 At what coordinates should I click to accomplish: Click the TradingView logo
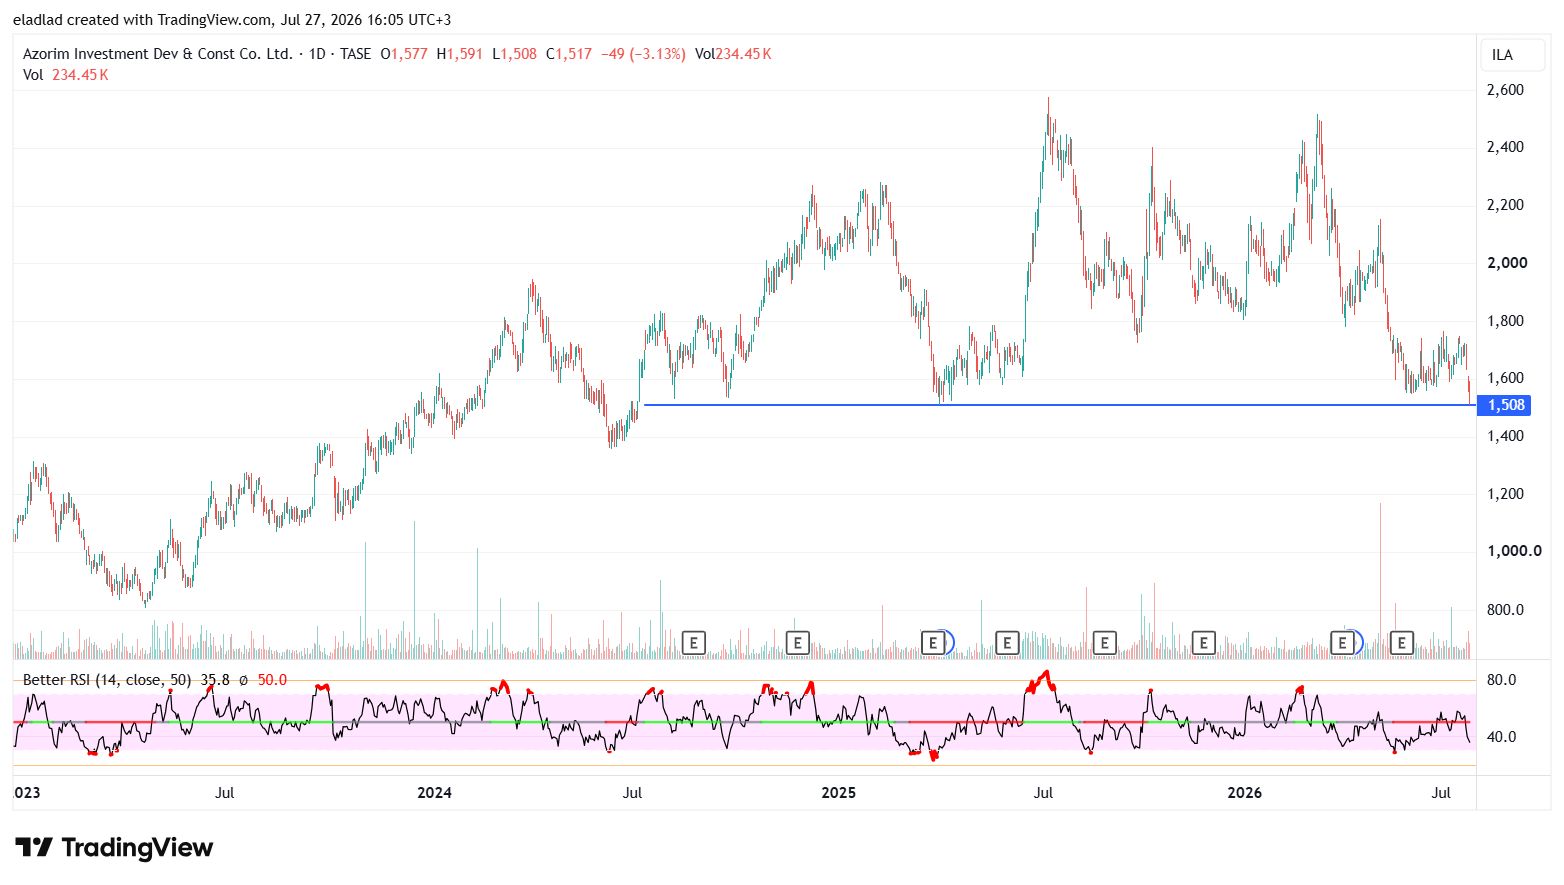click(x=114, y=848)
